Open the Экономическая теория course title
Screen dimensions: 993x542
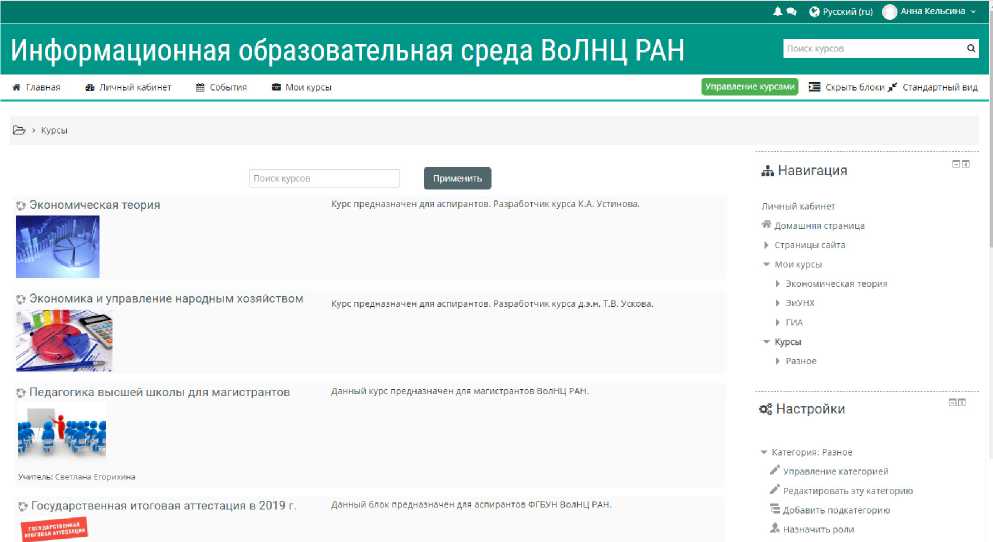point(94,205)
